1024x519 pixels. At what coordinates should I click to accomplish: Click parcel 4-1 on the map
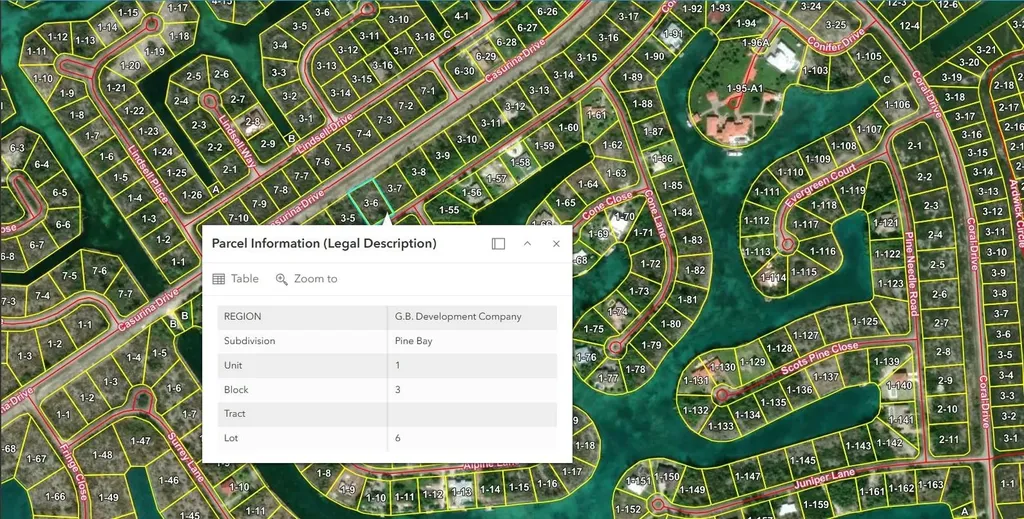pyautogui.click(x=461, y=16)
